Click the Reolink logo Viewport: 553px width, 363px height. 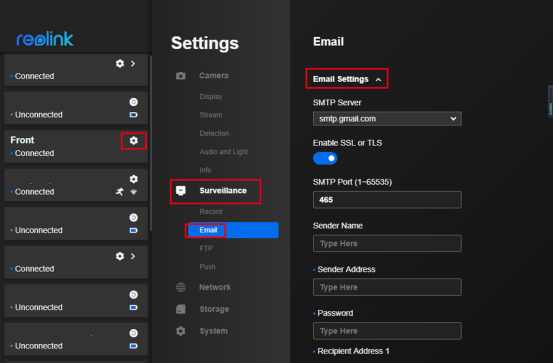[45, 39]
